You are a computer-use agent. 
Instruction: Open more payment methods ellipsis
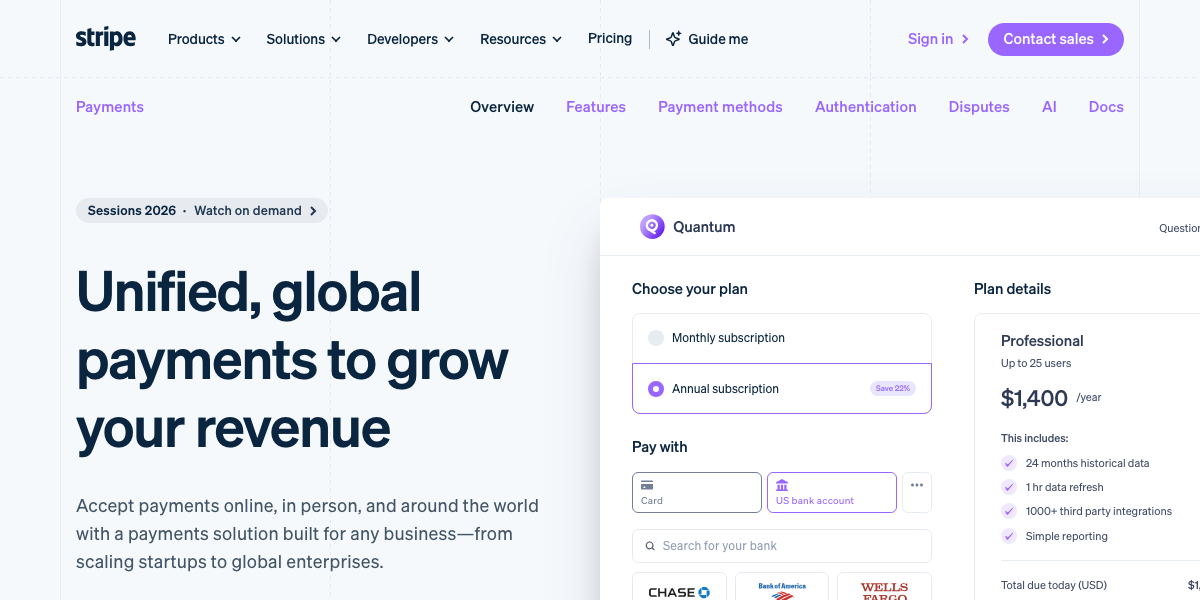(x=917, y=492)
